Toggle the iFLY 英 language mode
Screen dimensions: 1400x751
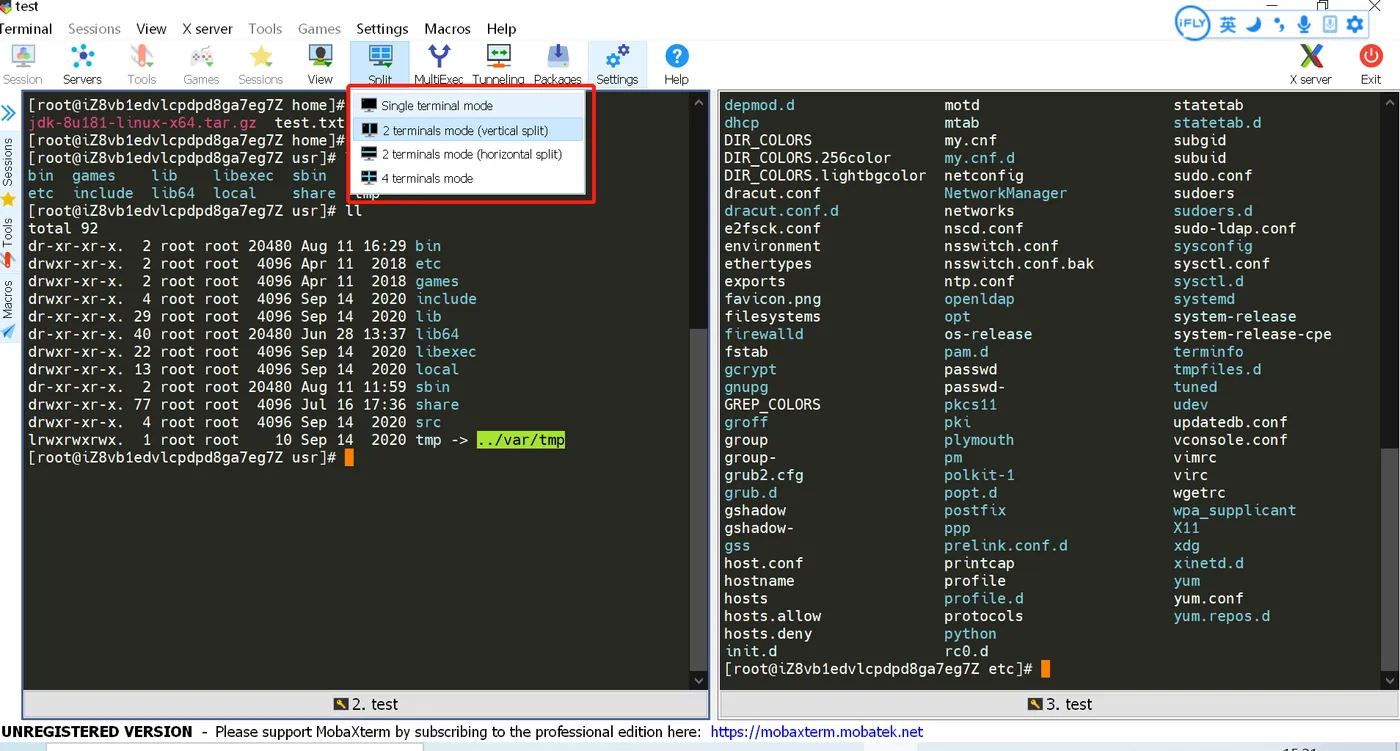(1228, 25)
